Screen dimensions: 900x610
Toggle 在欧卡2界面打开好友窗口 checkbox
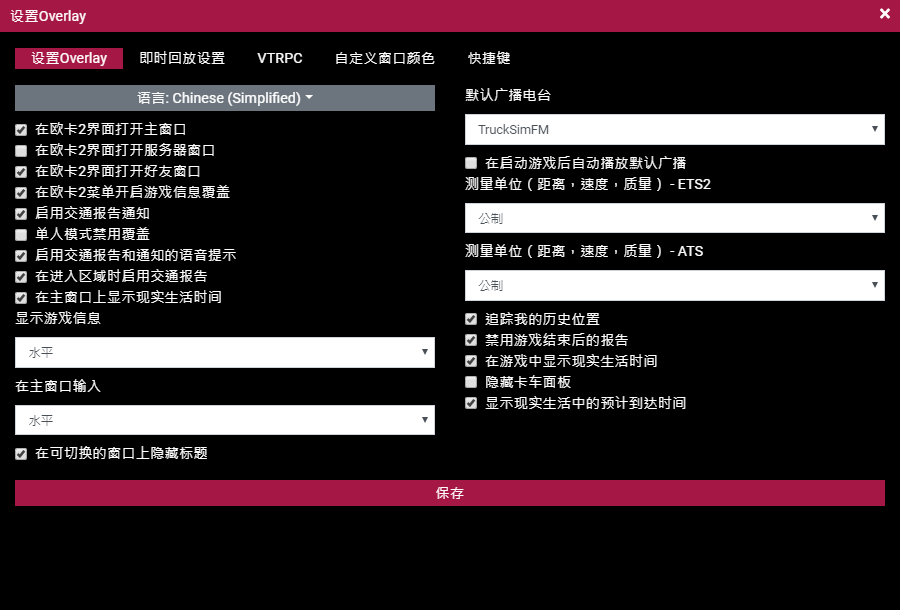coord(21,172)
